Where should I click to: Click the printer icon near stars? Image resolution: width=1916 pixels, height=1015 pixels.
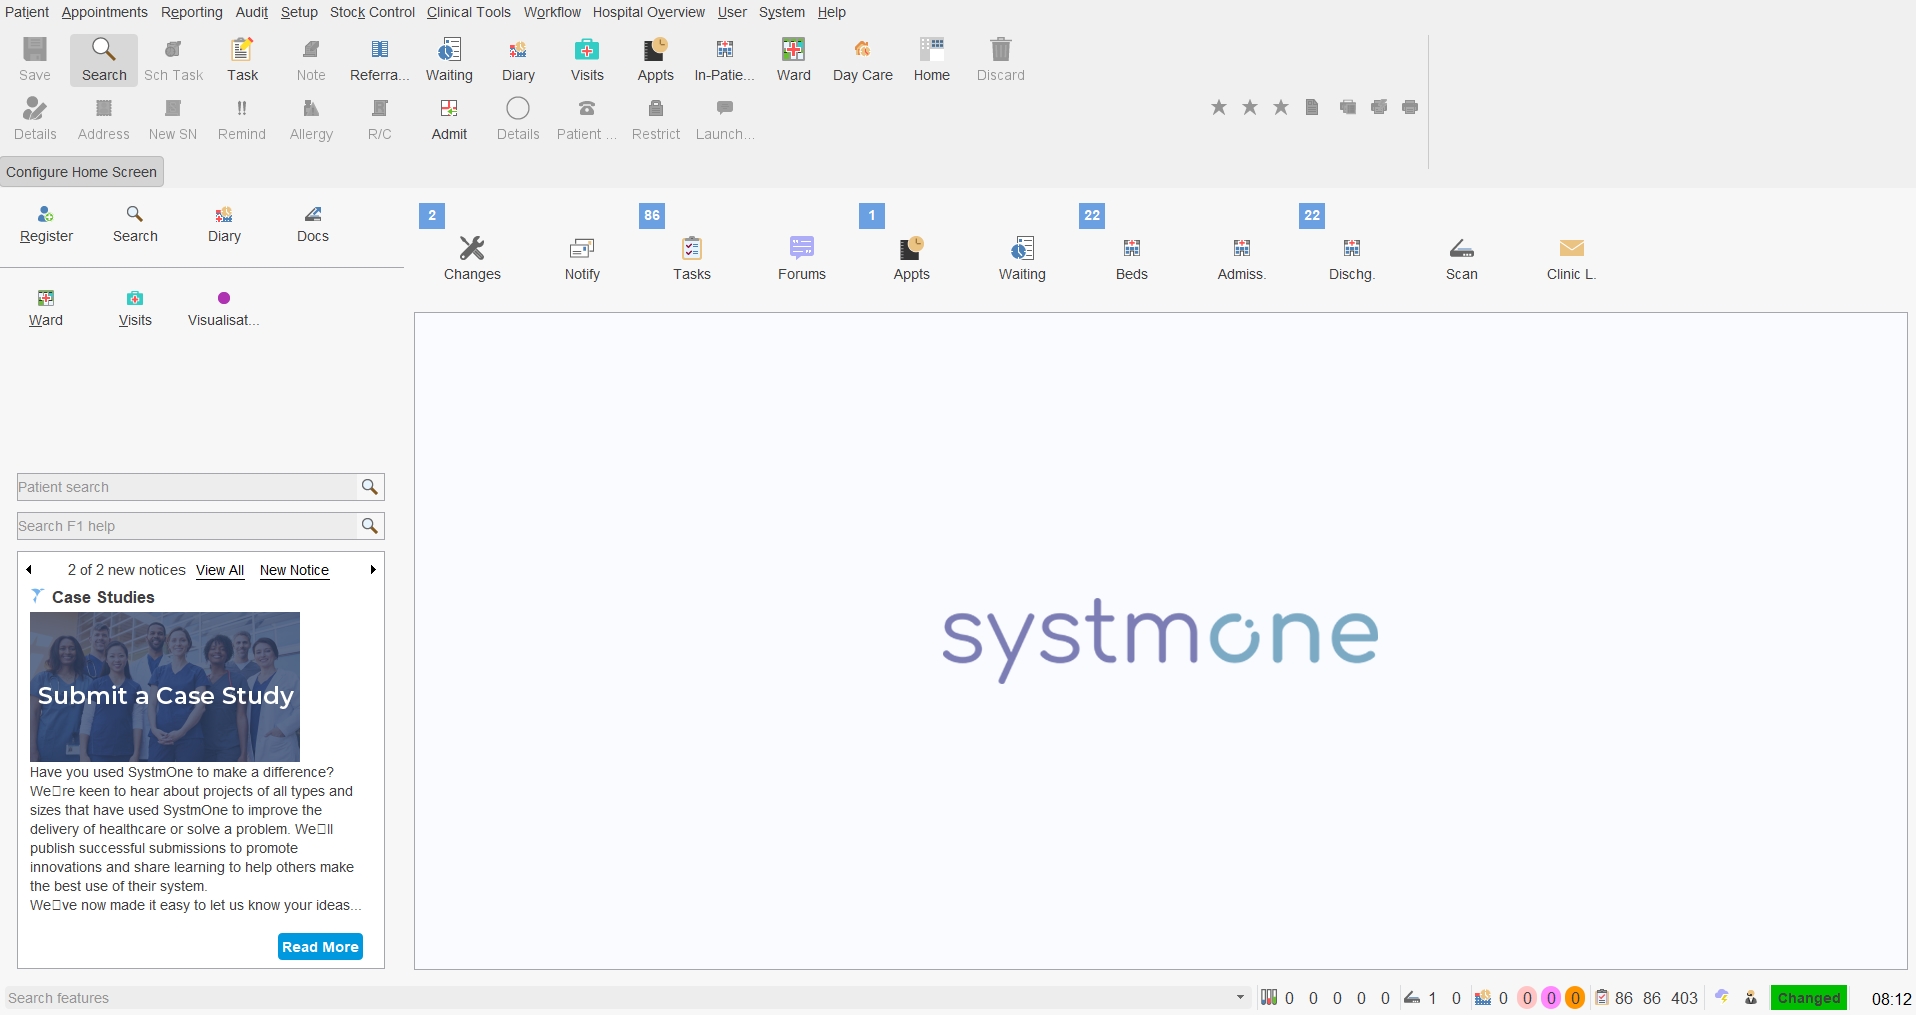coord(1410,107)
